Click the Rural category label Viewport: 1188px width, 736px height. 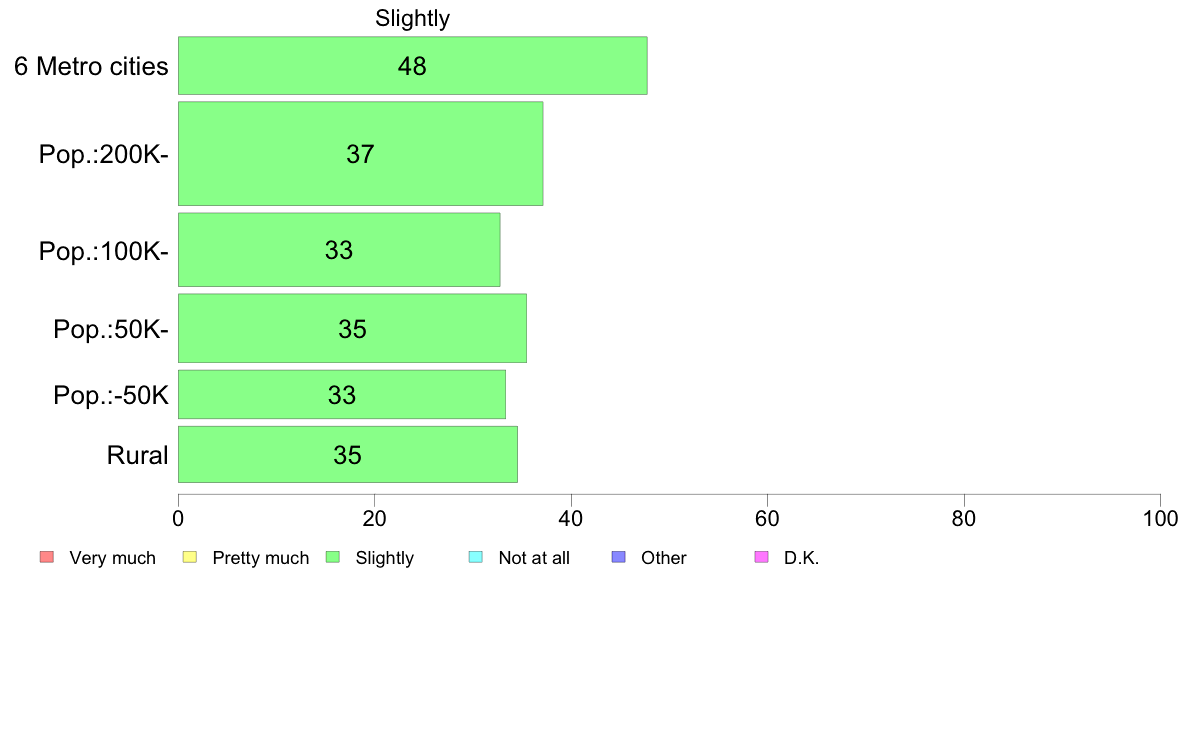(x=137, y=456)
